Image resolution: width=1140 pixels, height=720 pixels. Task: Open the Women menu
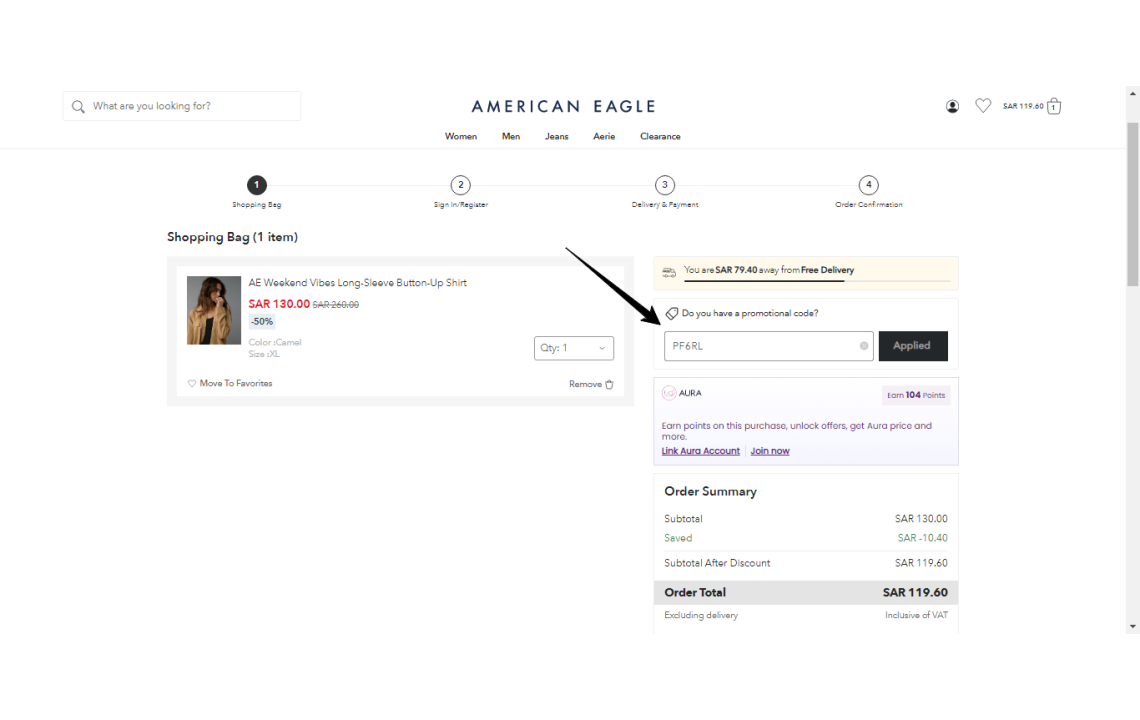(x=461, y=137)
